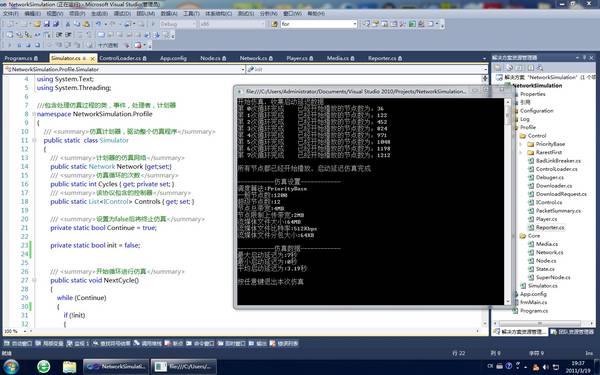Viewport: 600px width, 375px height.
Task: Click the Open File folder icon in the toolbar
Action: click(x=37, y=24)
